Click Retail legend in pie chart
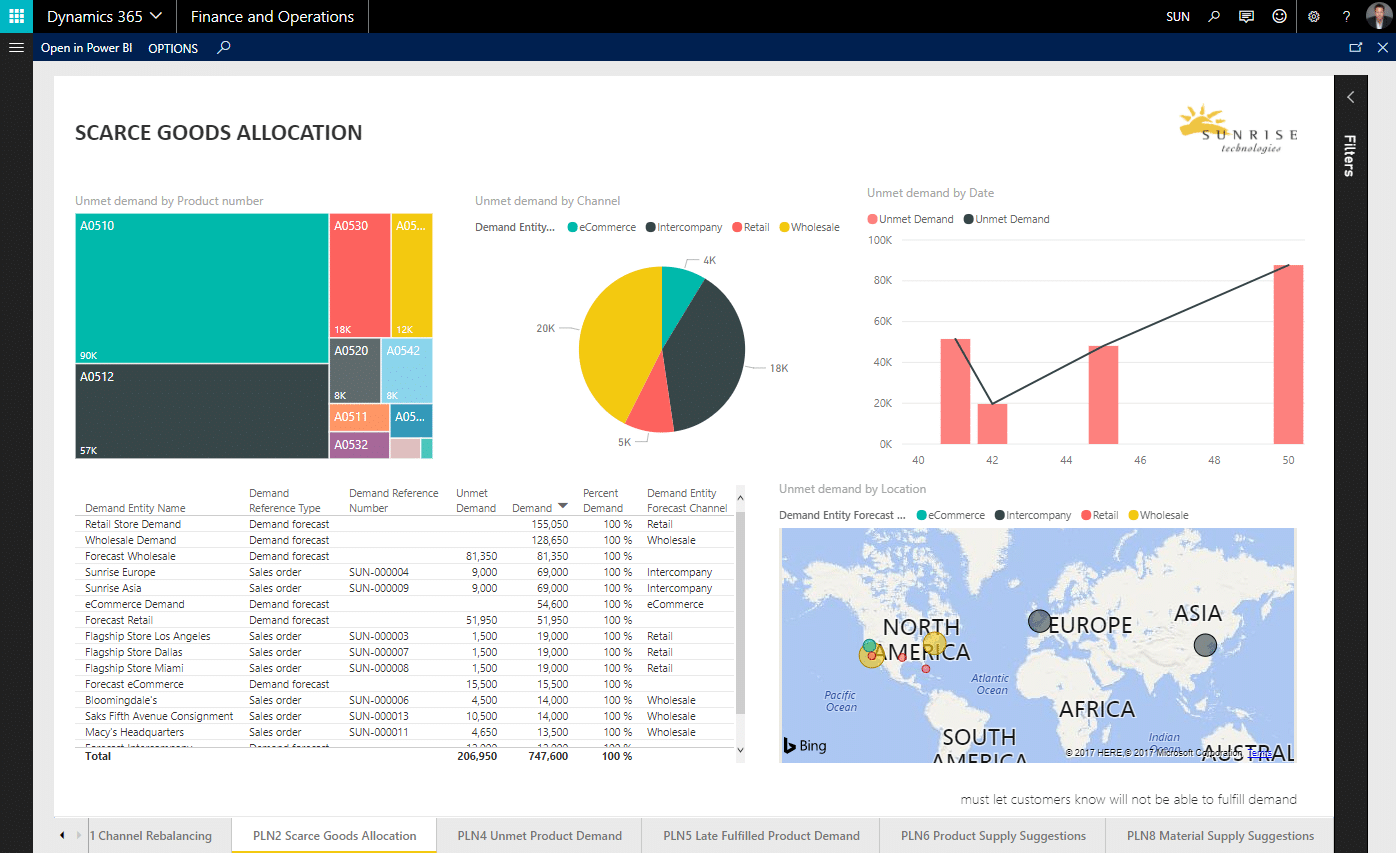1396x853 pixels. pyautogui.click(x=751, y=227)
